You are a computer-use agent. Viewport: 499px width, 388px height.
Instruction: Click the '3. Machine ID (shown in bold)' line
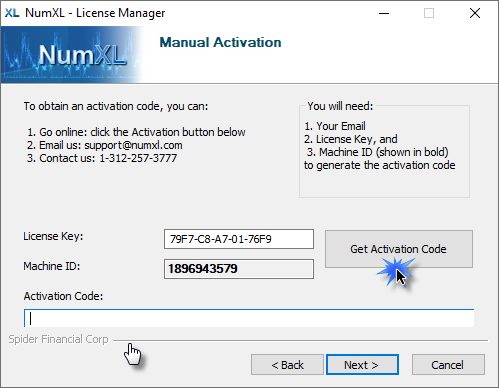tap(377, 152)
